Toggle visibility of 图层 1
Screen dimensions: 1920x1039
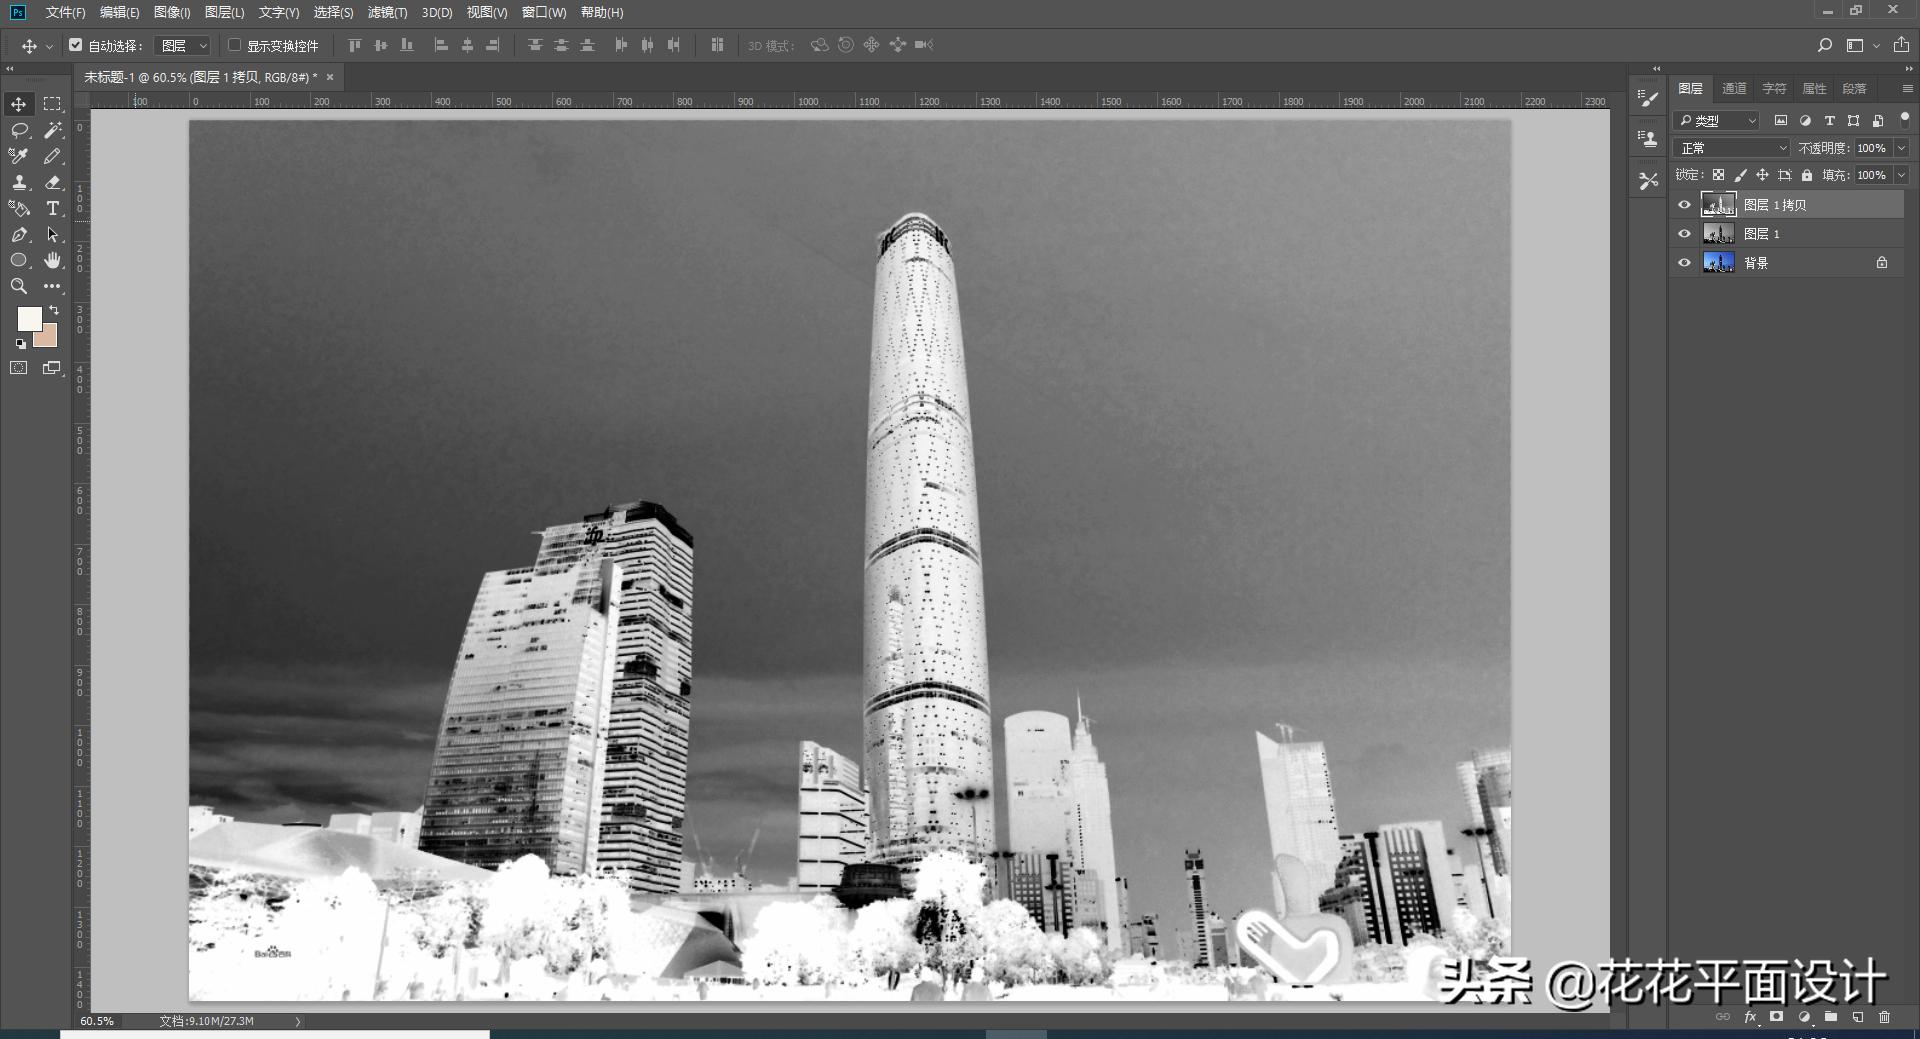click(x=1685, y=233)
